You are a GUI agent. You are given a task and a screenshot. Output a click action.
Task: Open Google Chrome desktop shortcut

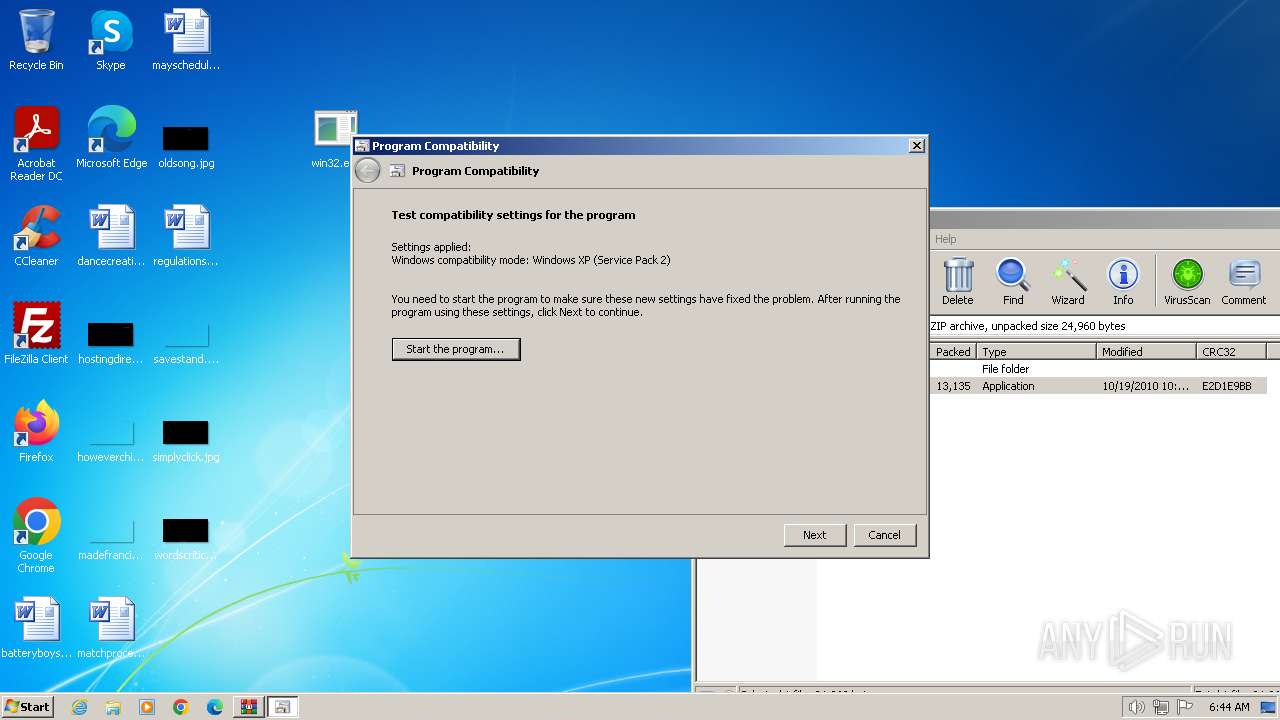(x=36, y=537)
